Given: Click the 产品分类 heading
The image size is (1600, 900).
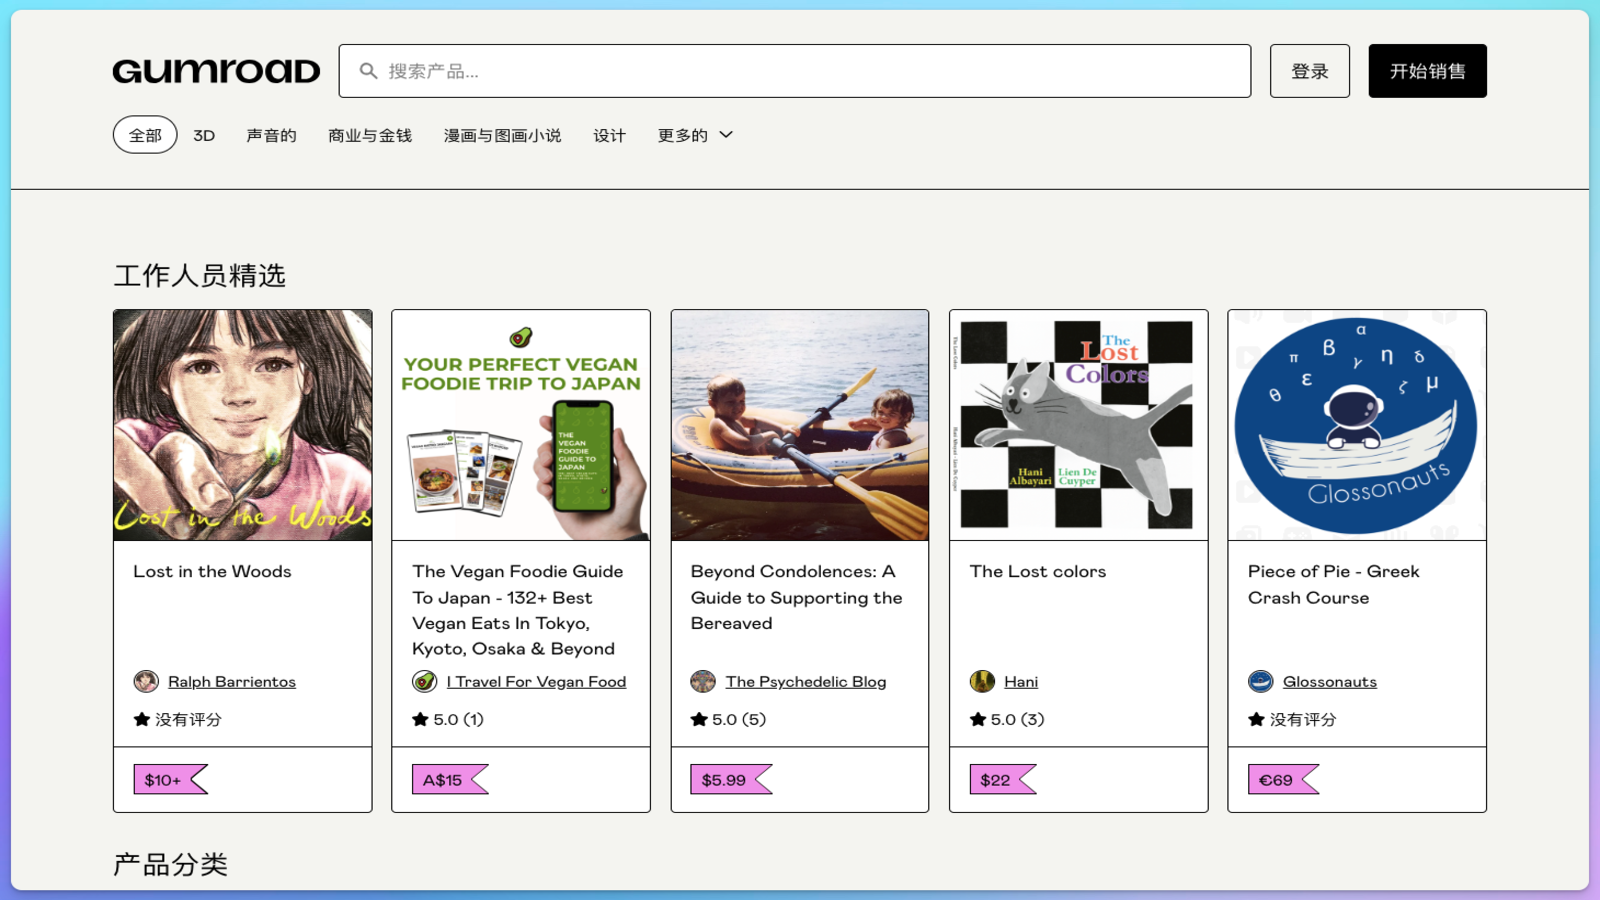Looking at the screenshot, I should tap(171, 865).
